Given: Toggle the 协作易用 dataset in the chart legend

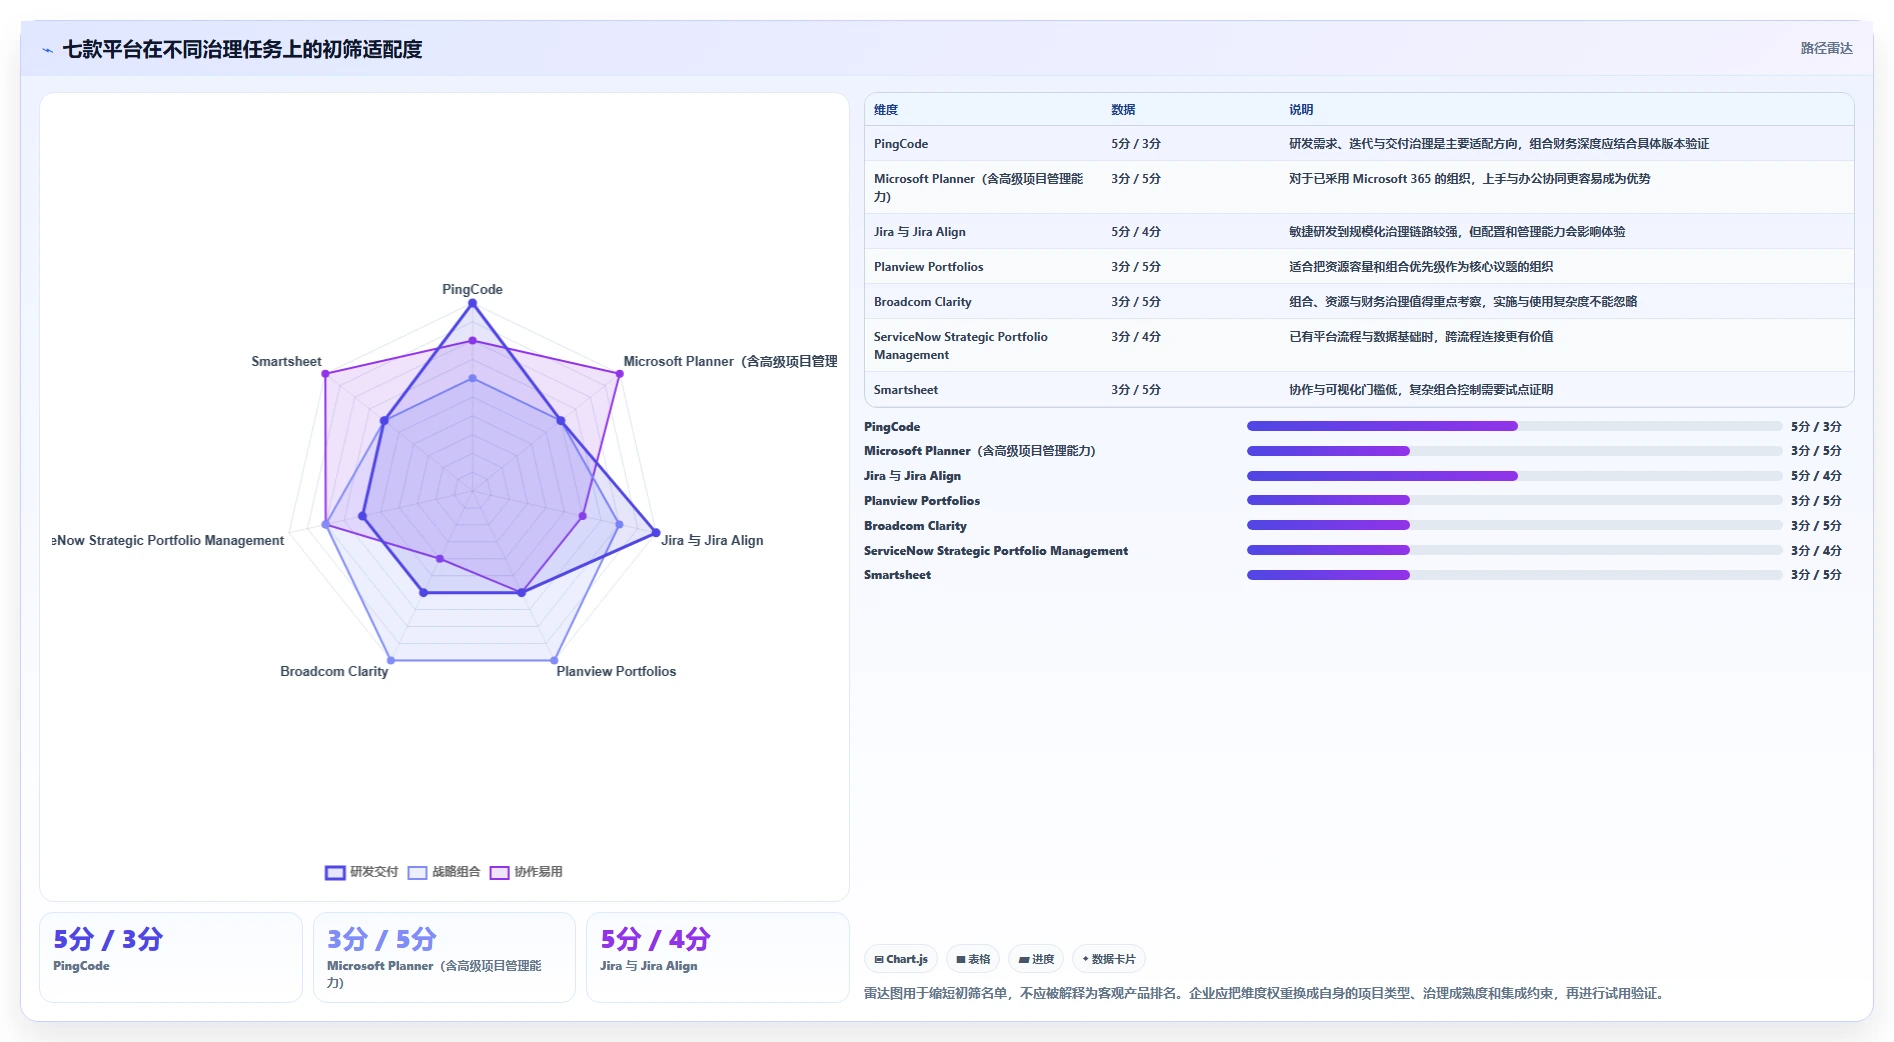Looking at the screenshot, I should 526,872.
